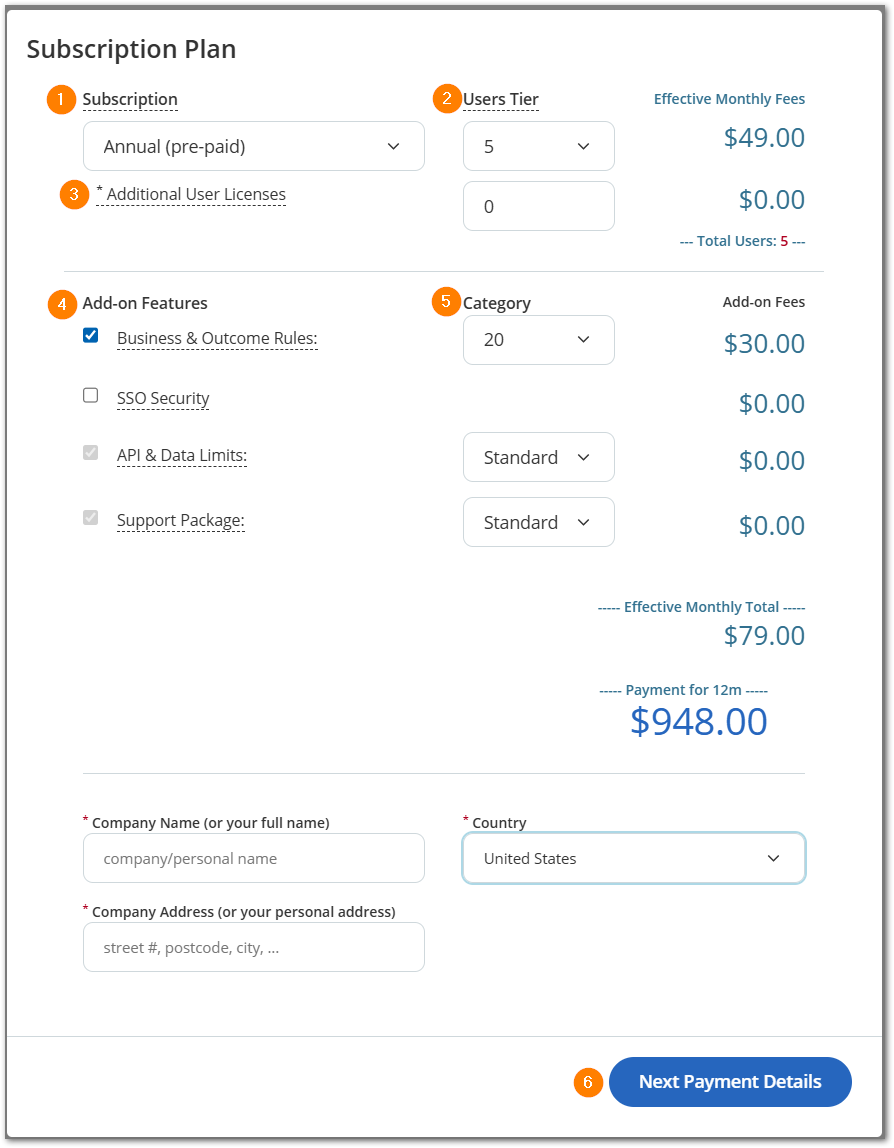Open the Support Package Standard dropdown
894x1148 pixels.
[x=538, y=522]
